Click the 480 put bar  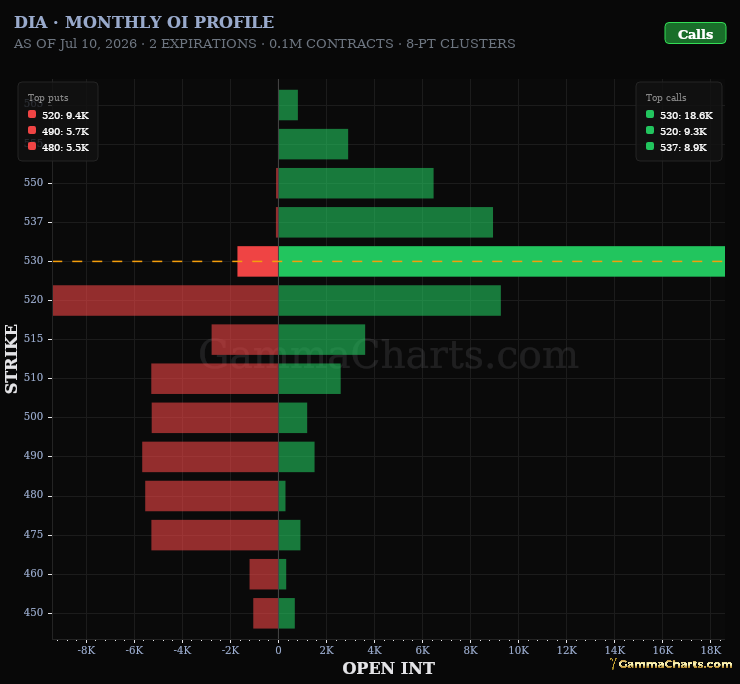tap(211, 496)
